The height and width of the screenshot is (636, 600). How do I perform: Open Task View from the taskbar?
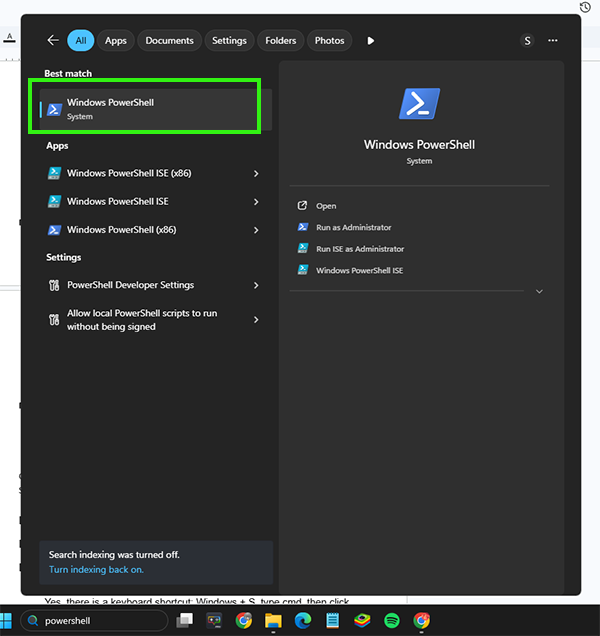[x=185, y=621]
